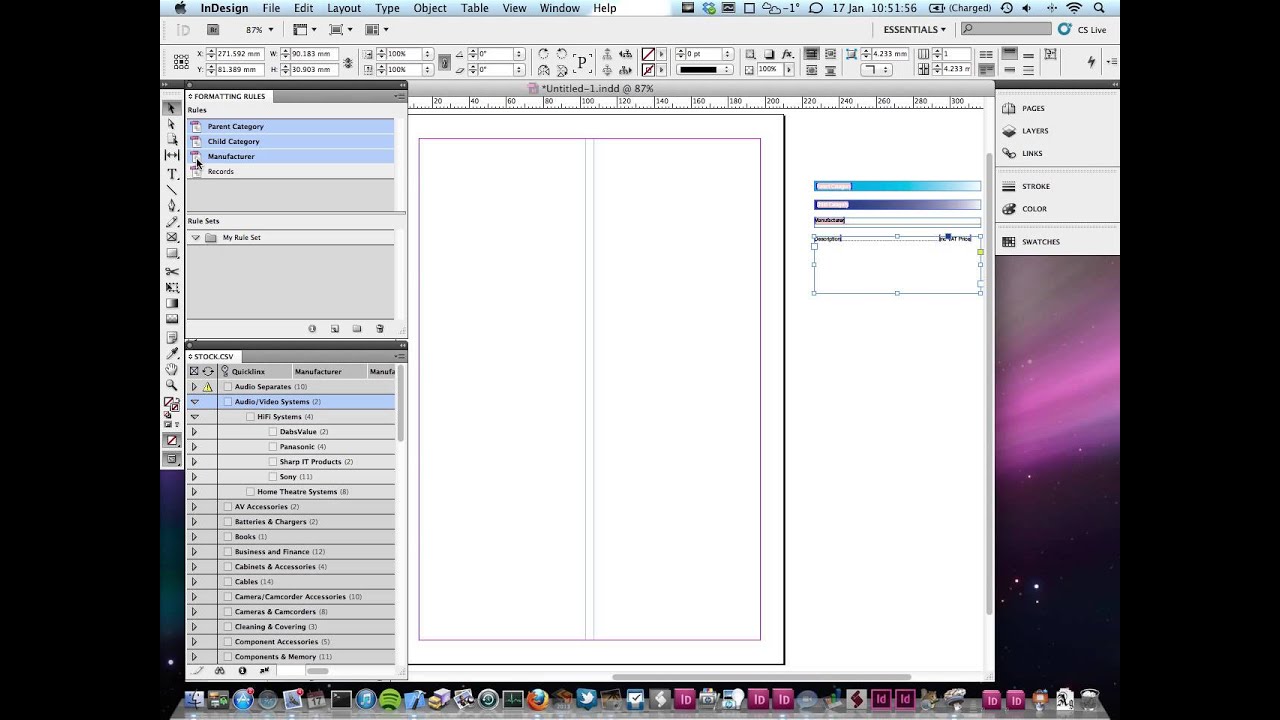This screenshot has width=1280, height=720.
Task: Click the fx effects icon in control bar
Action: click(x=789, y=54)
